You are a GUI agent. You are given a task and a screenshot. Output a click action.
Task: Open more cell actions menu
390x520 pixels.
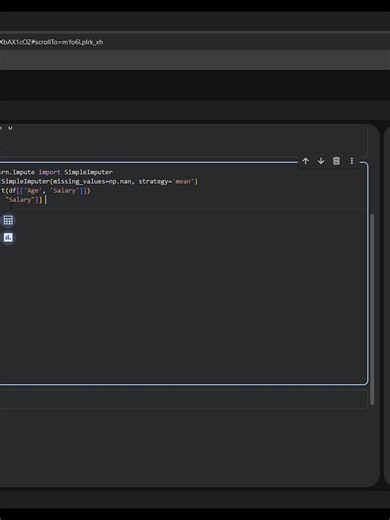tap(352, 161)
